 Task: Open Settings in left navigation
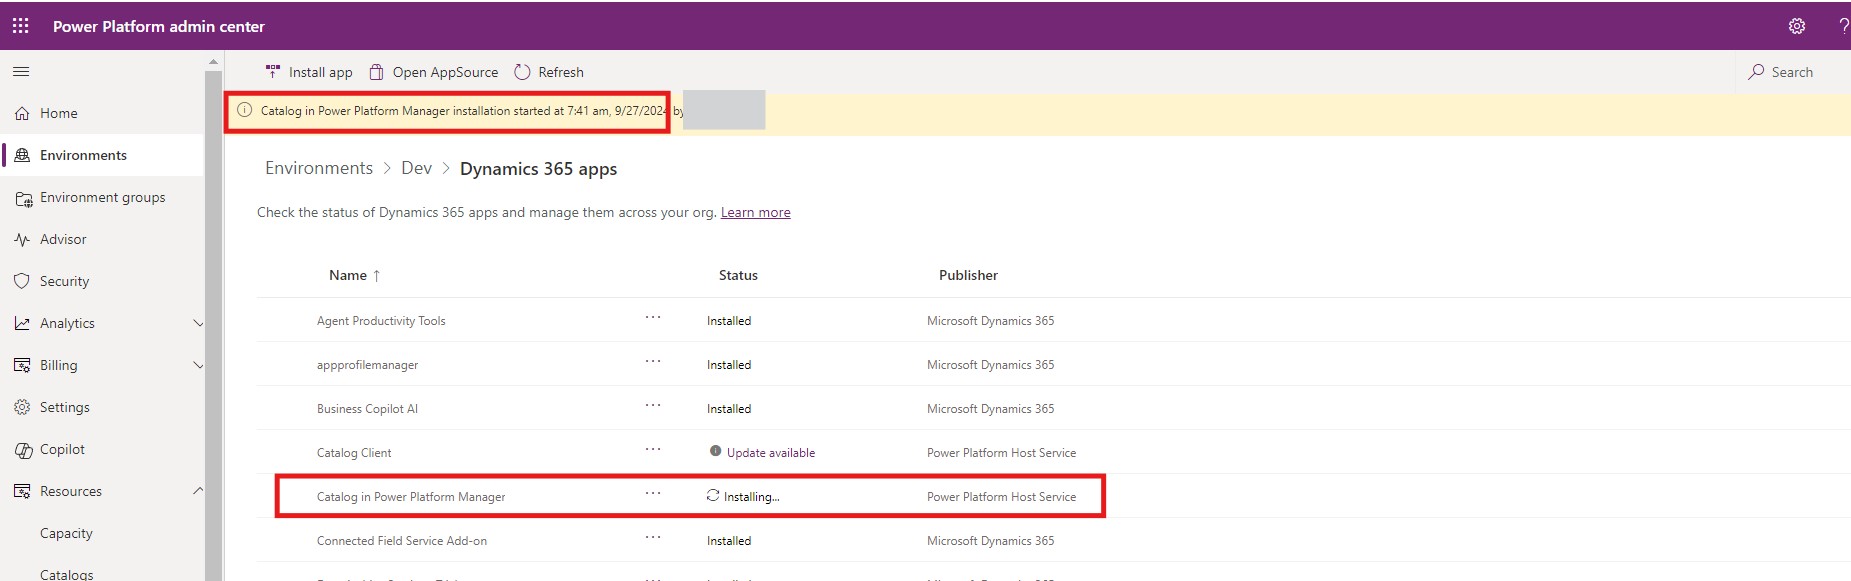[x=64, y=408]
